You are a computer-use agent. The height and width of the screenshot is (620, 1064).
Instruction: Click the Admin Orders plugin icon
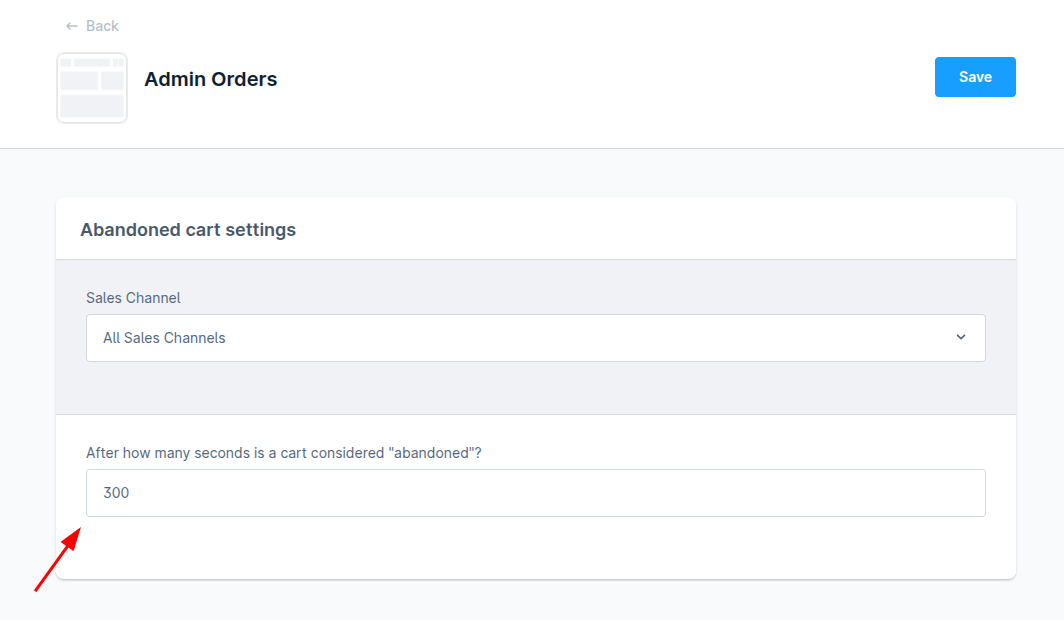click(92, 88)
